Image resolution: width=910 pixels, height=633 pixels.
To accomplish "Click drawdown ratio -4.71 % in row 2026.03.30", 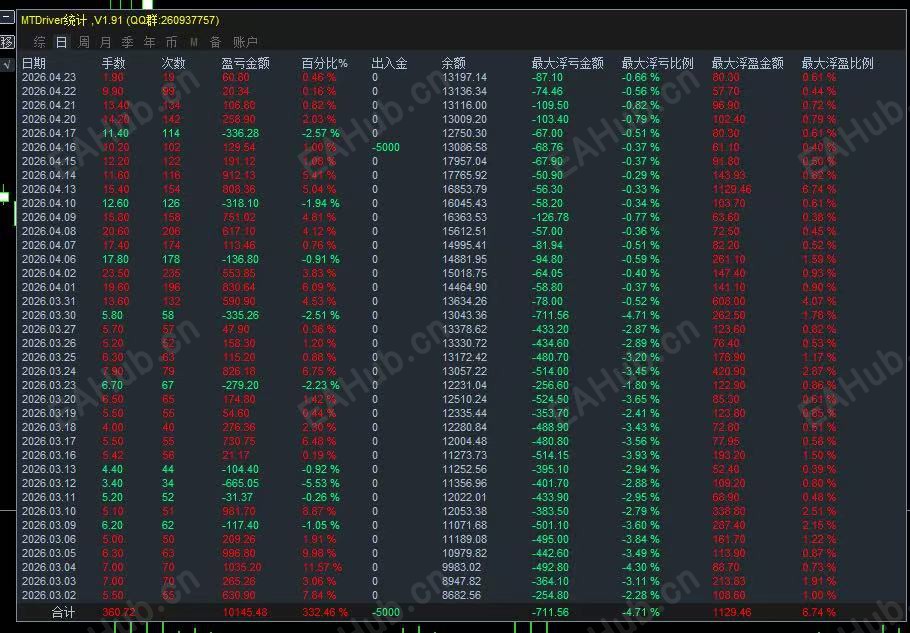I will [641, 315].
